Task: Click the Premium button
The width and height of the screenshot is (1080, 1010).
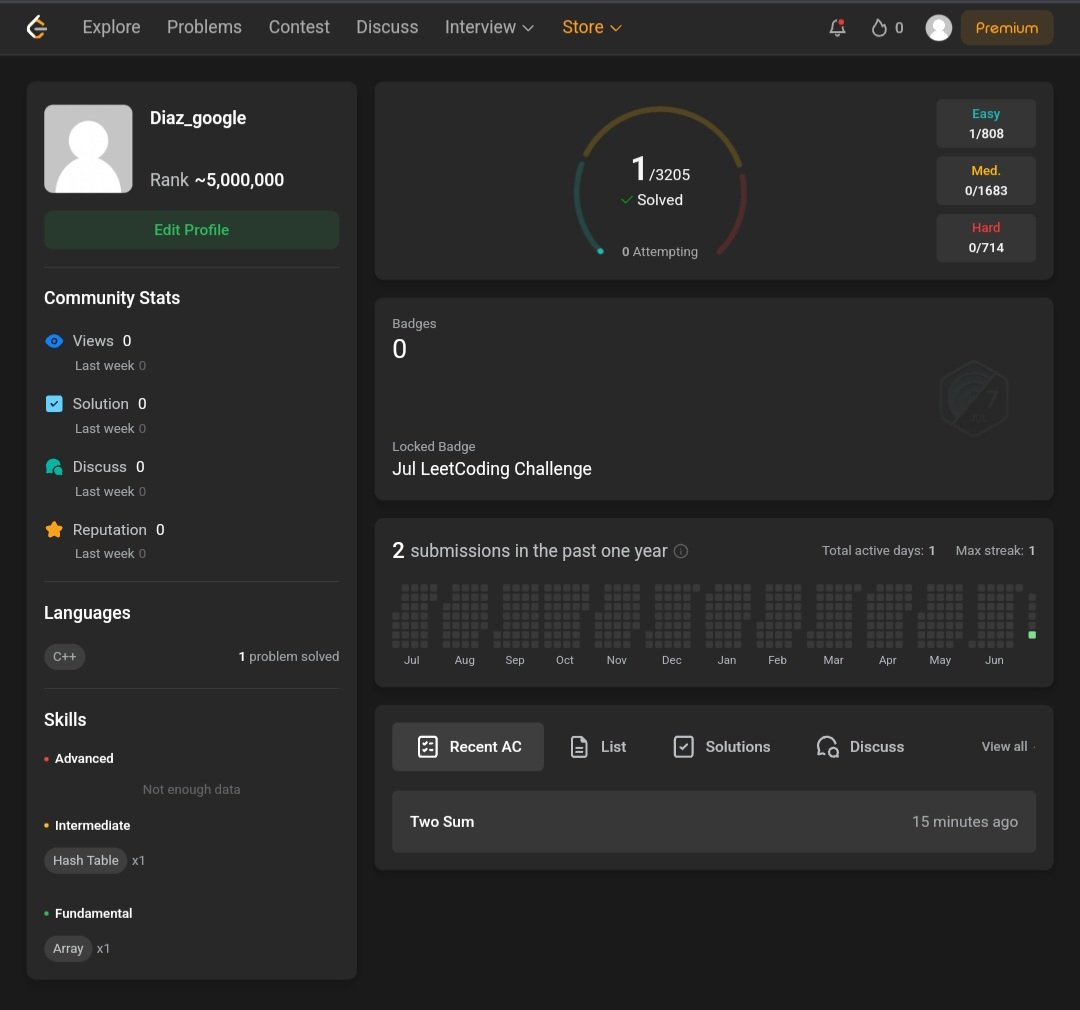Action: click(1006, 28)
